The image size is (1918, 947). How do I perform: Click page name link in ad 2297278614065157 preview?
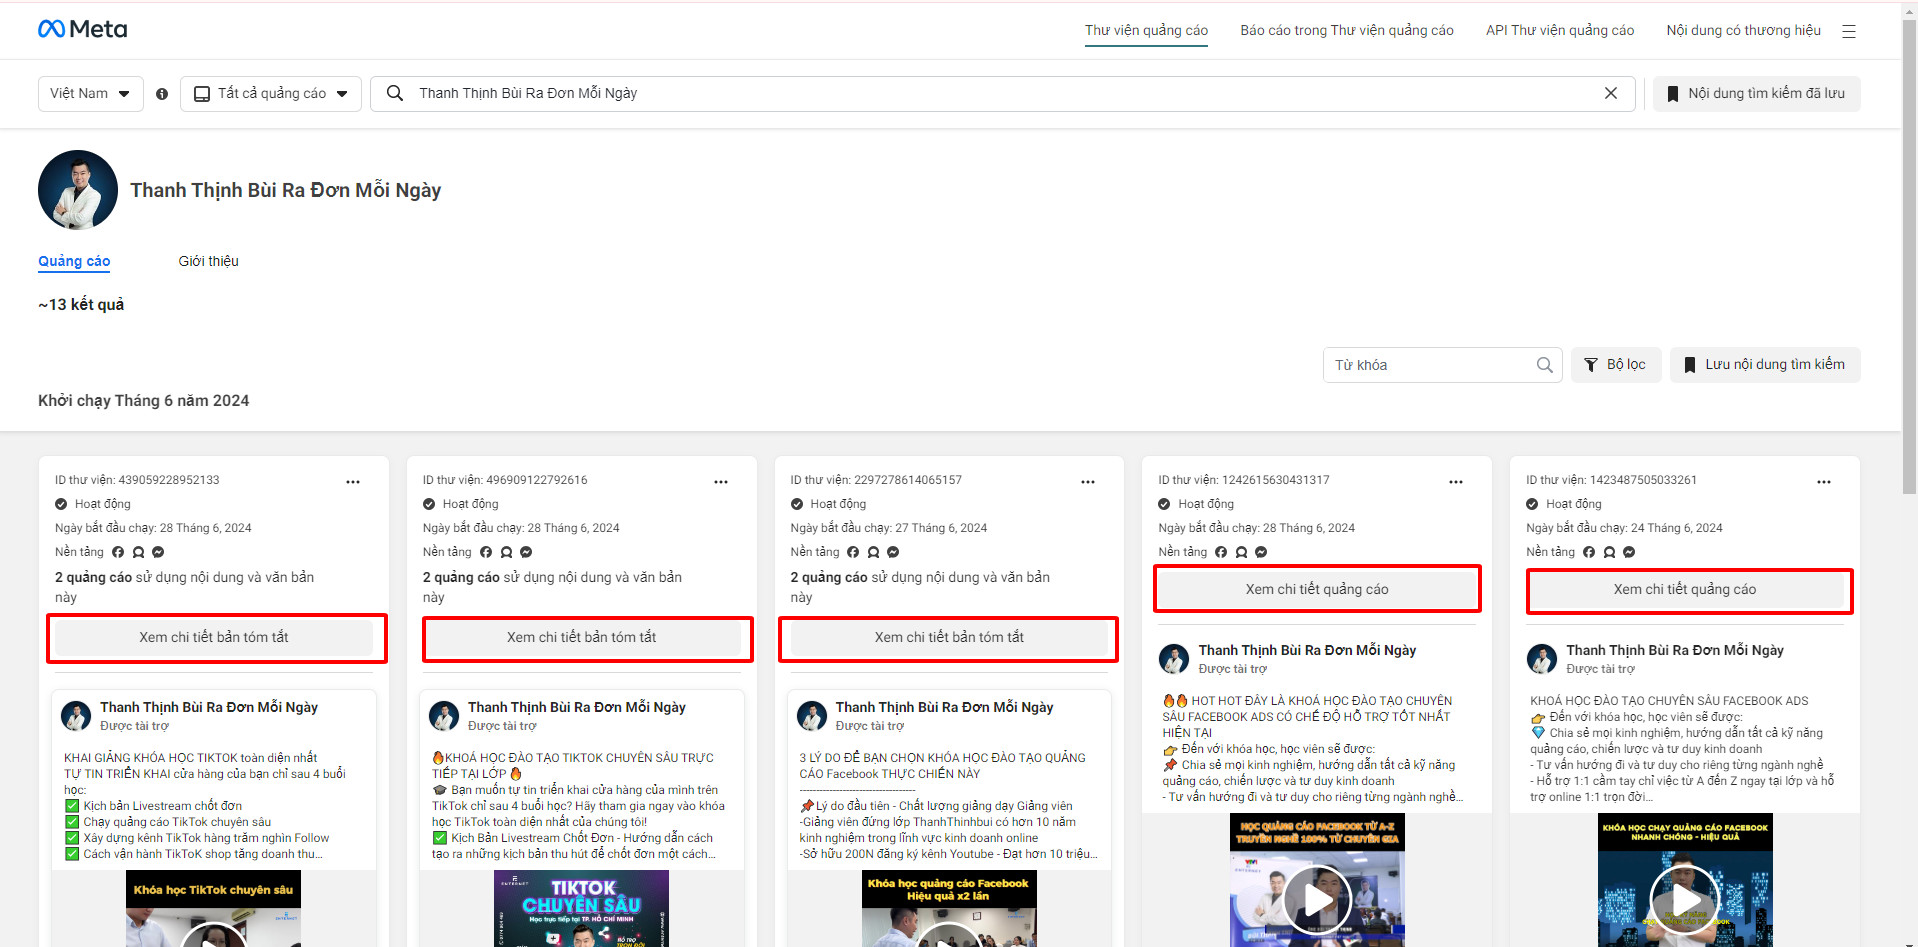coord(944,707)
